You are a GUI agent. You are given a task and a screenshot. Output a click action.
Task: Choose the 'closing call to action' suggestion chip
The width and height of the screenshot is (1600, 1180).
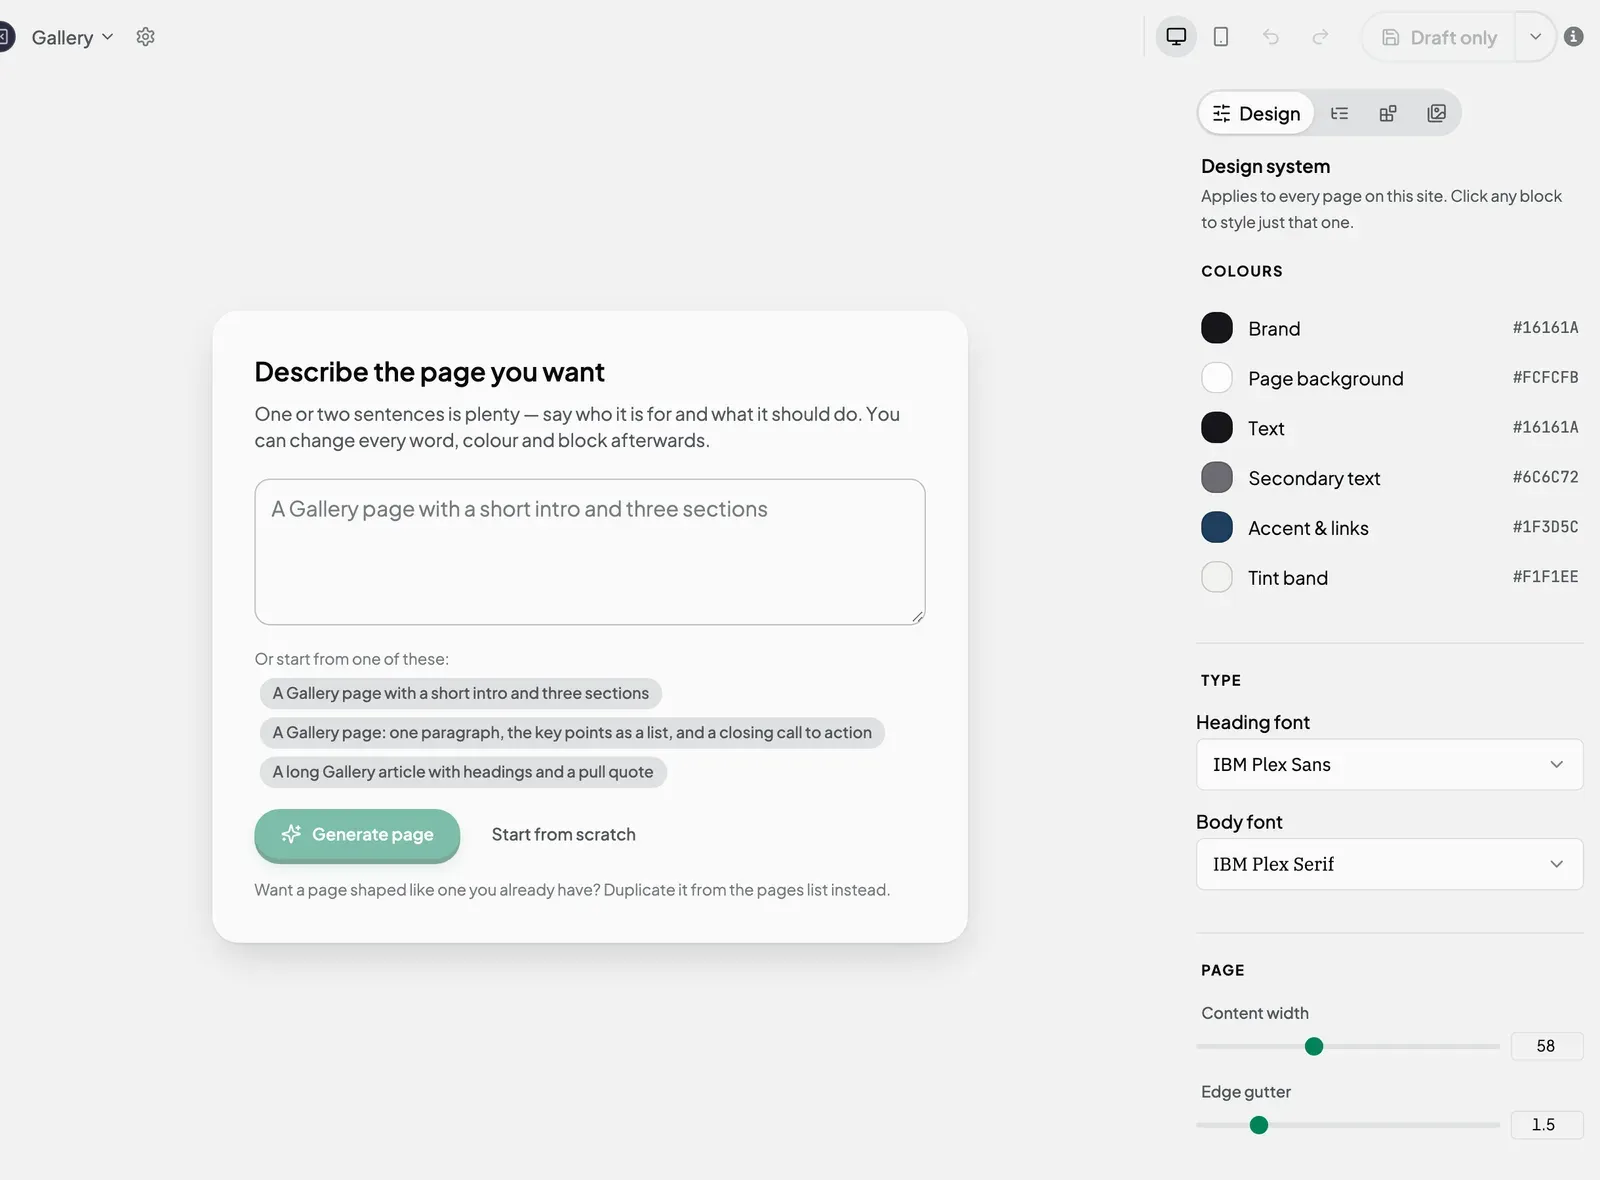[x=572, y=732]
